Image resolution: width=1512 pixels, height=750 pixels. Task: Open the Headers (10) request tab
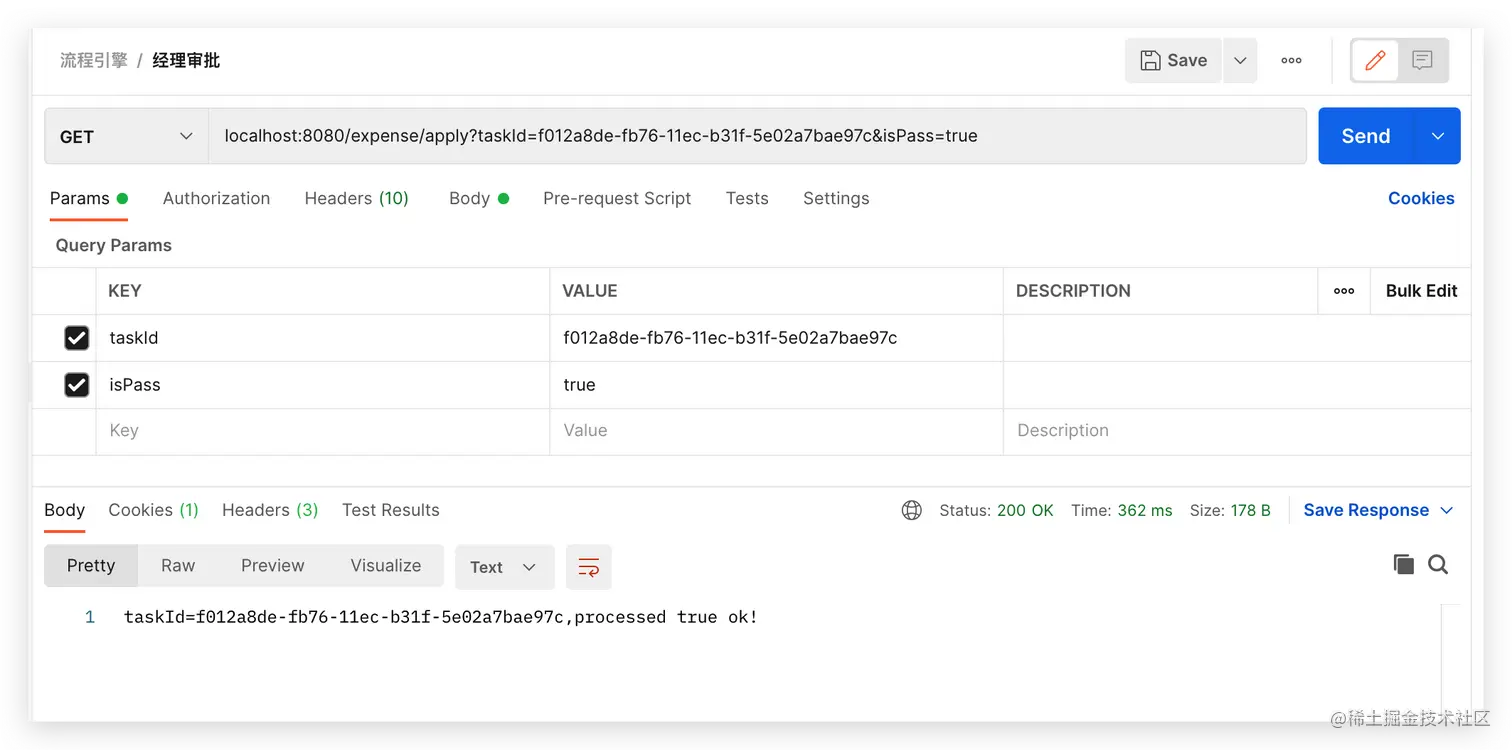point(356,198)
